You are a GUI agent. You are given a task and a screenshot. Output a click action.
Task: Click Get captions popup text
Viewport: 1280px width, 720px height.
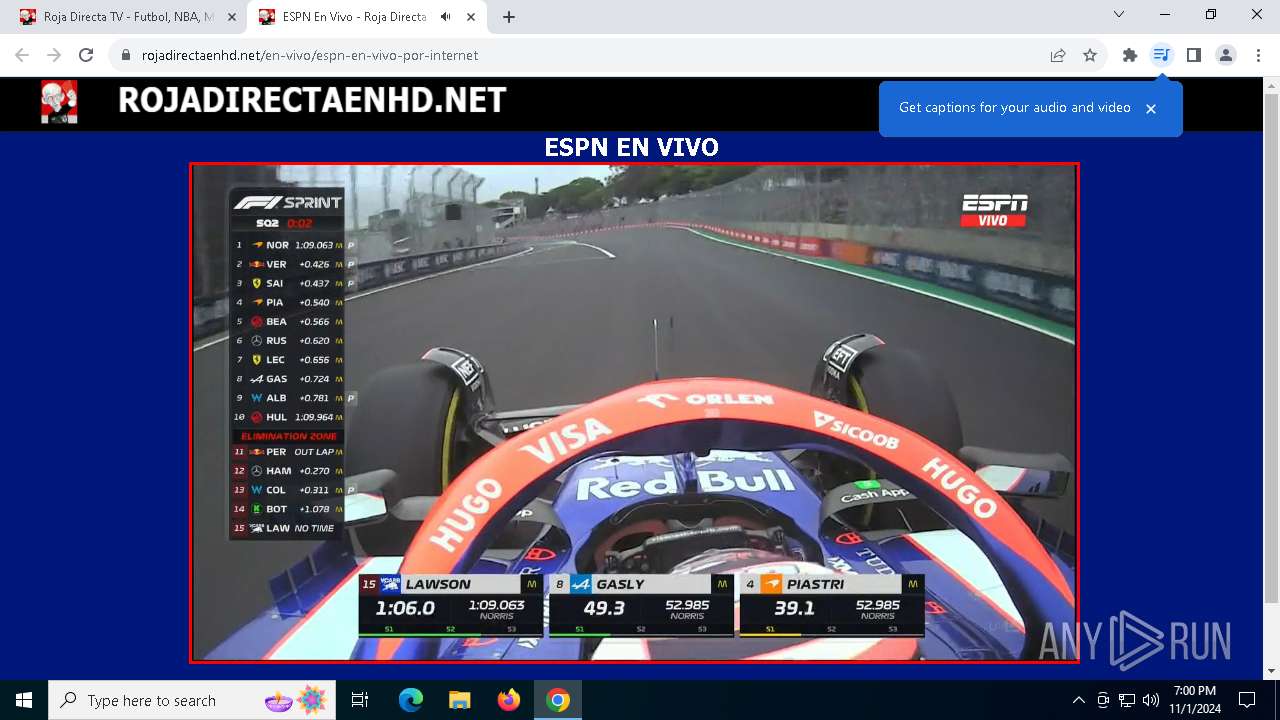[x=1015, y=108]
